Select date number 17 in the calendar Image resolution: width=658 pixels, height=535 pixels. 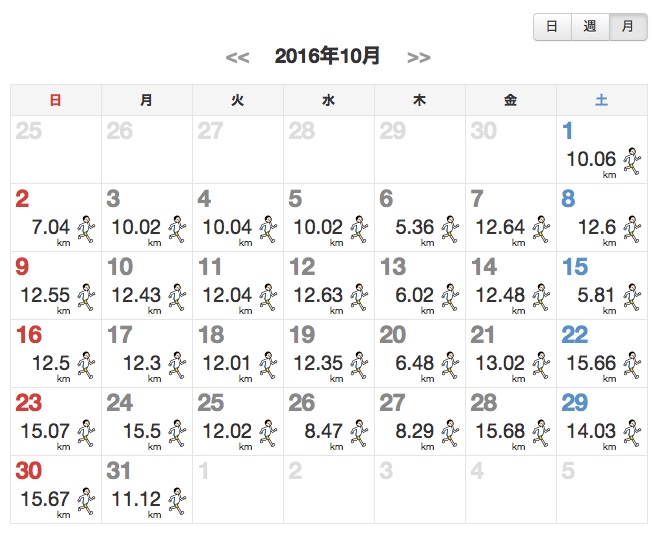click(x=119, y=336)
